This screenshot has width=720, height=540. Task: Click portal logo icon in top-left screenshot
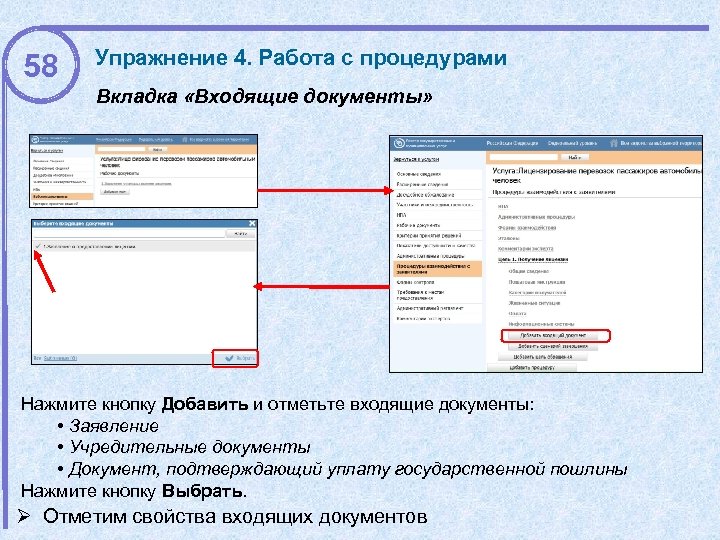click(x=36, y=140)
